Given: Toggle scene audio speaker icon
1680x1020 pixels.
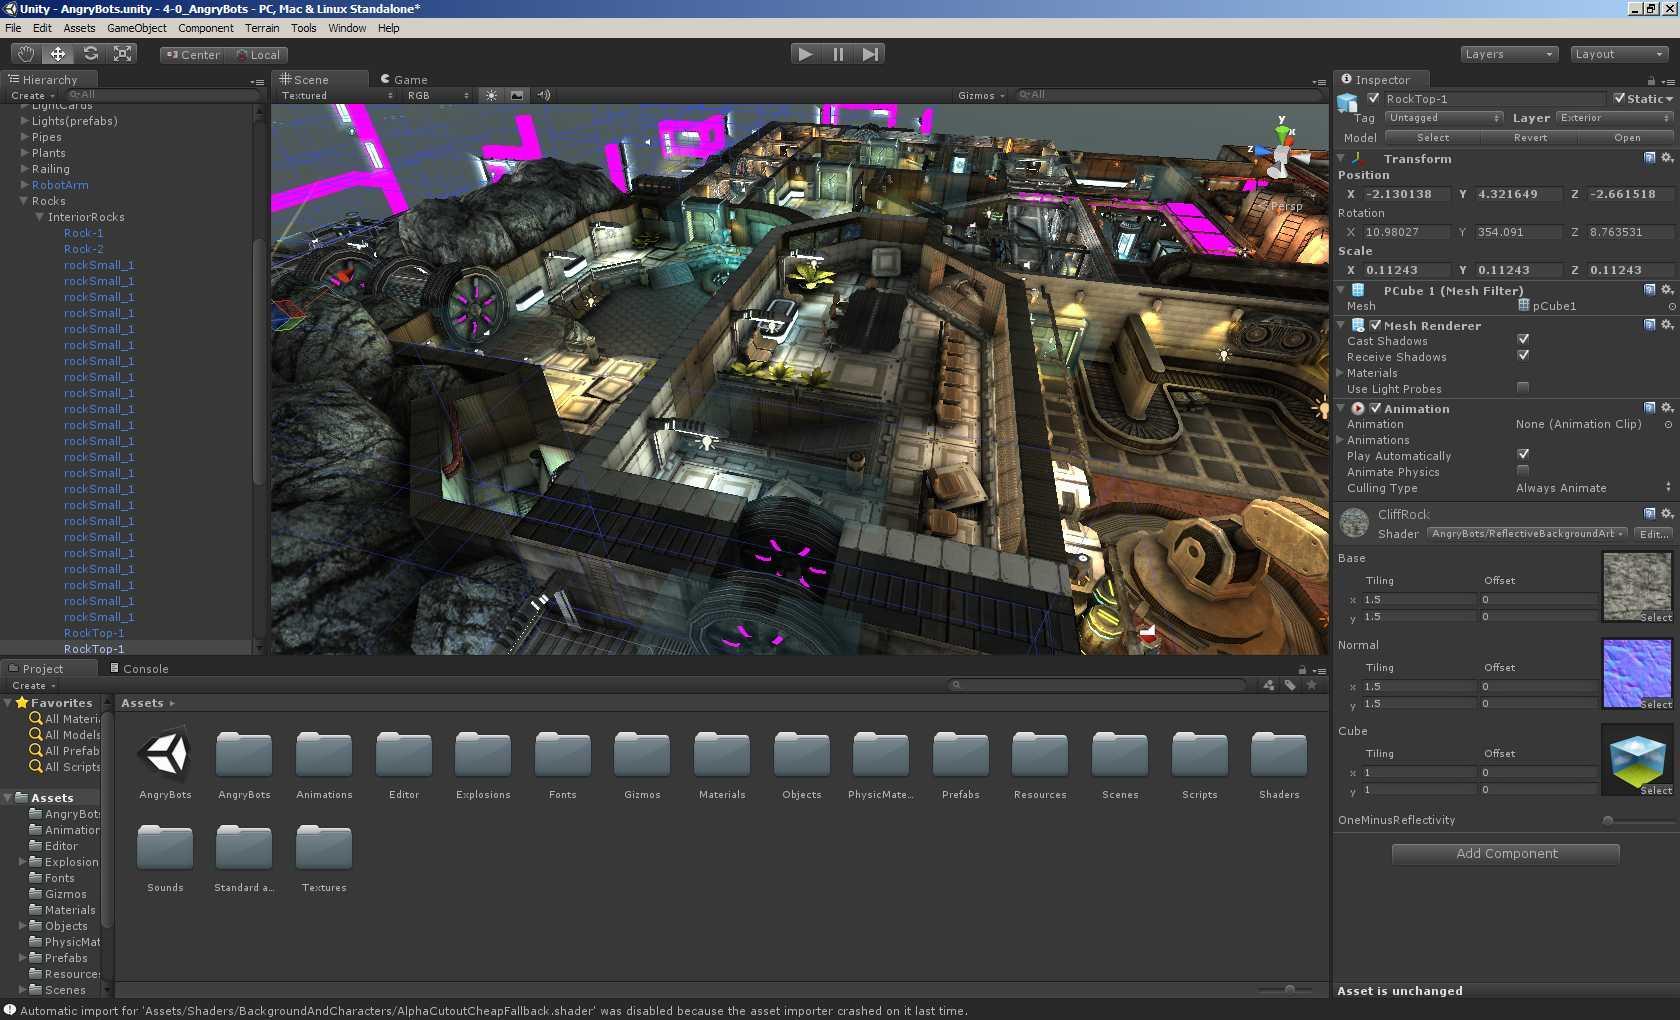Looking at the screenshot, I should click(544, 96).
